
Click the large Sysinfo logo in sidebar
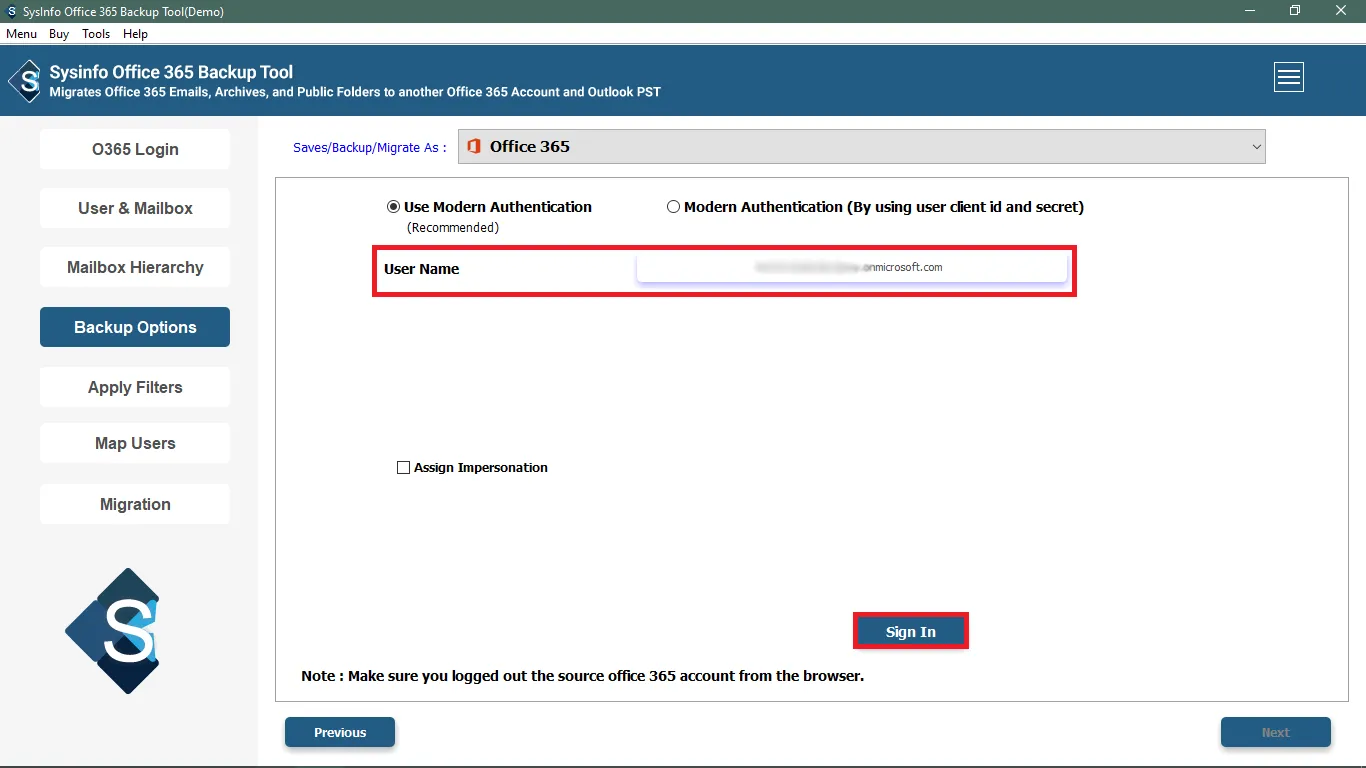tap(113, 630)
